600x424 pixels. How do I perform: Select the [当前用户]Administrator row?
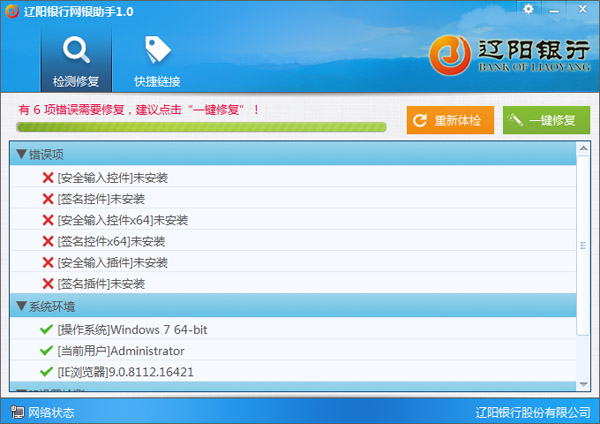293,350
